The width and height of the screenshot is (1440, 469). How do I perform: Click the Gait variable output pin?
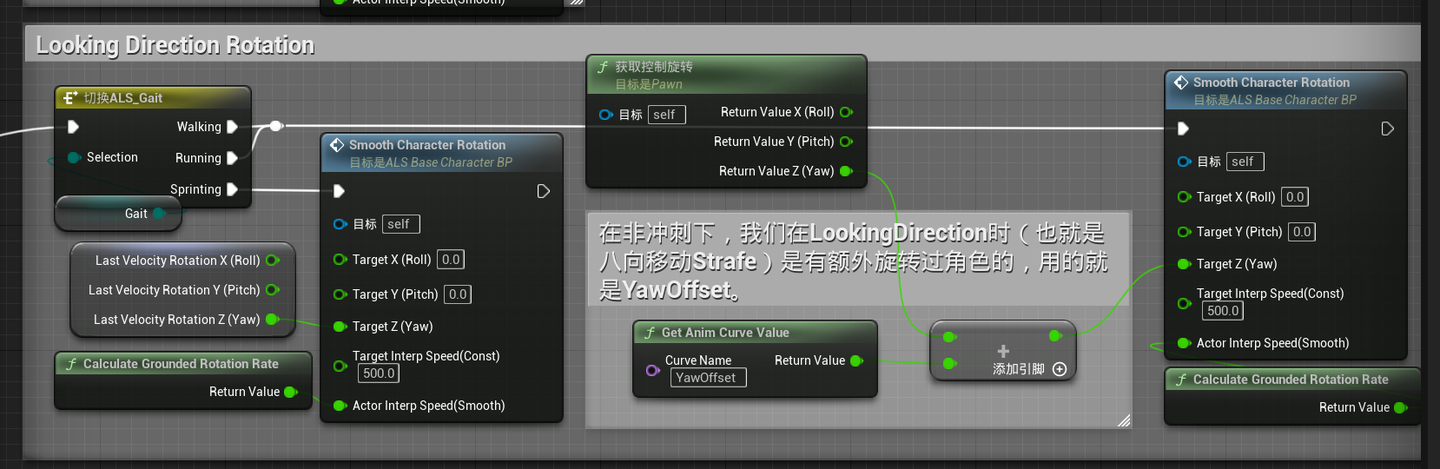tap(159, 213)
